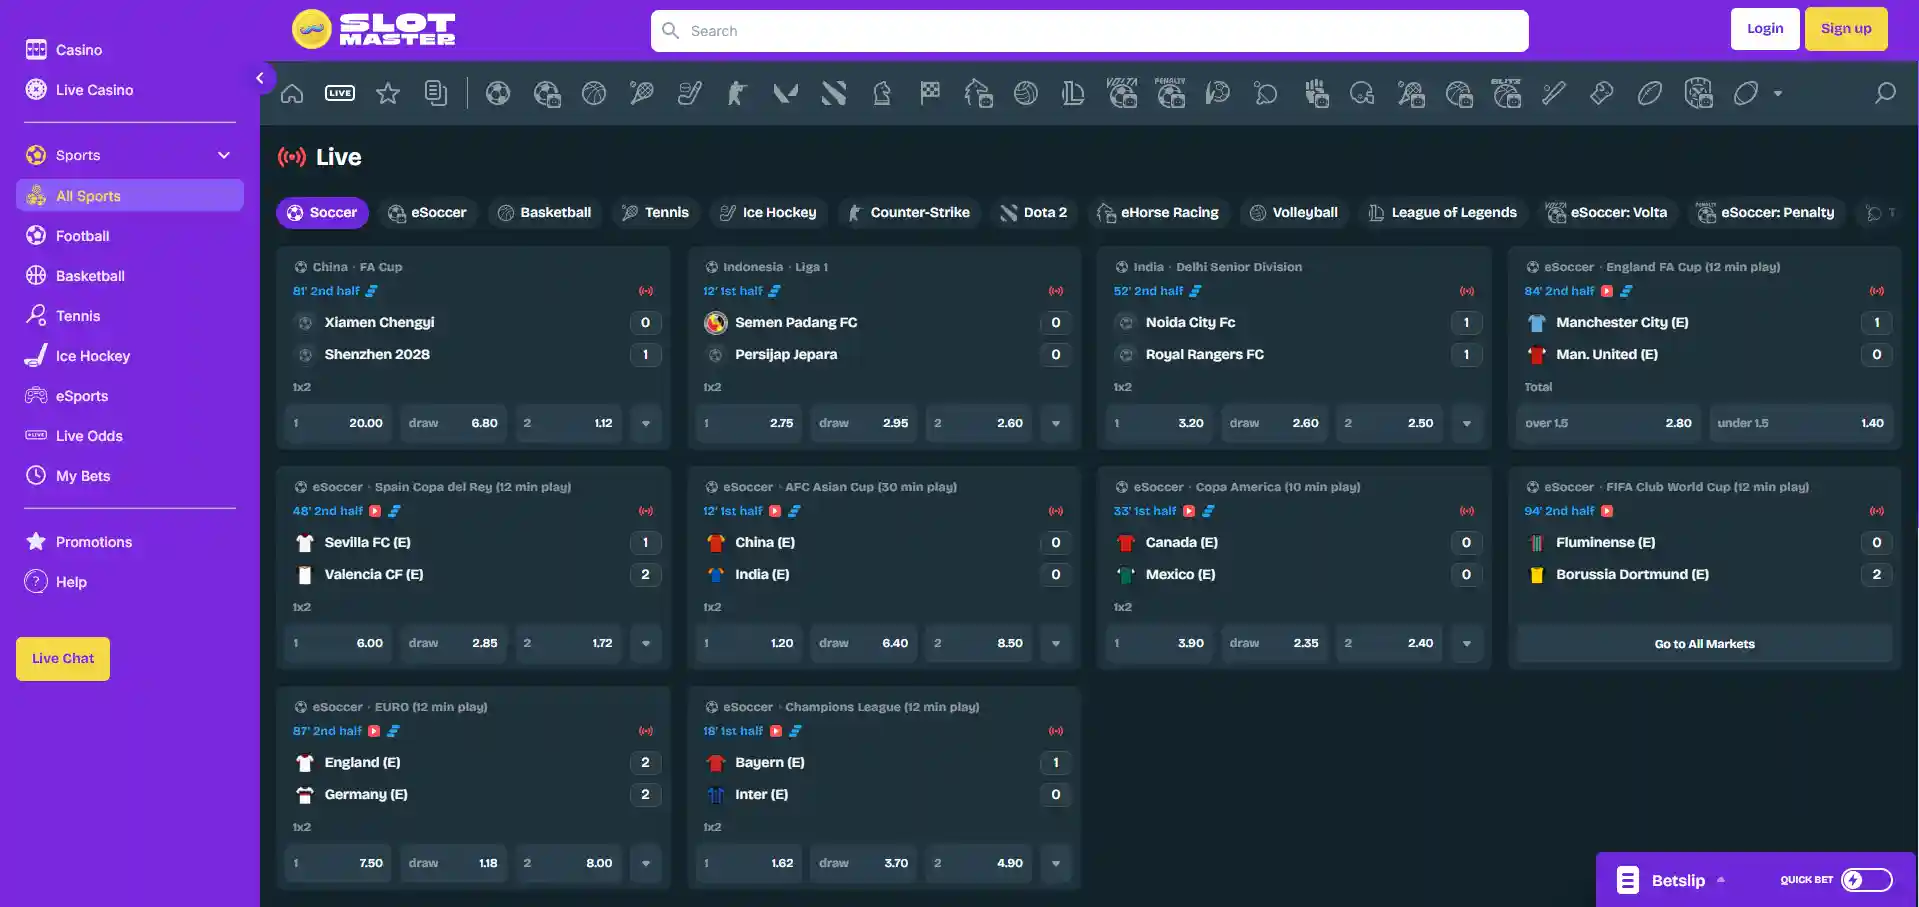
Task: Expand more markets for Xiamen Chengyi match
Action: [x=646, y=423]
